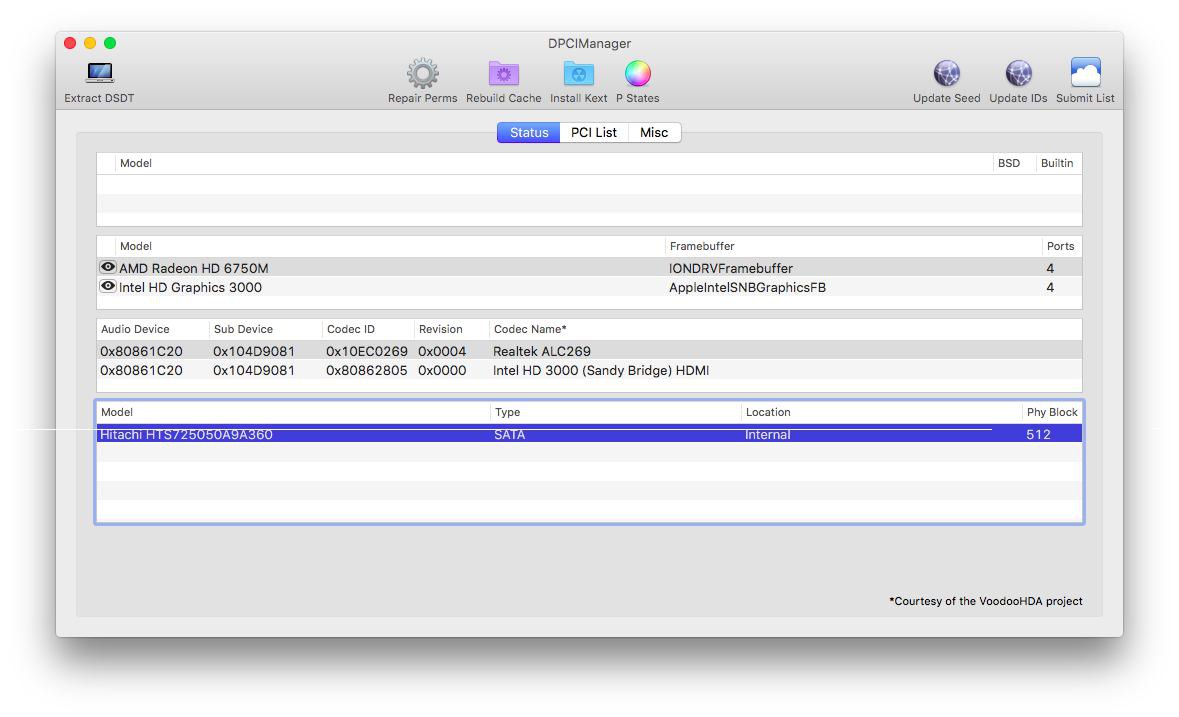1179x717 pixels.
Task: Click the Type column header in drives table
Action: click(508, 412)
